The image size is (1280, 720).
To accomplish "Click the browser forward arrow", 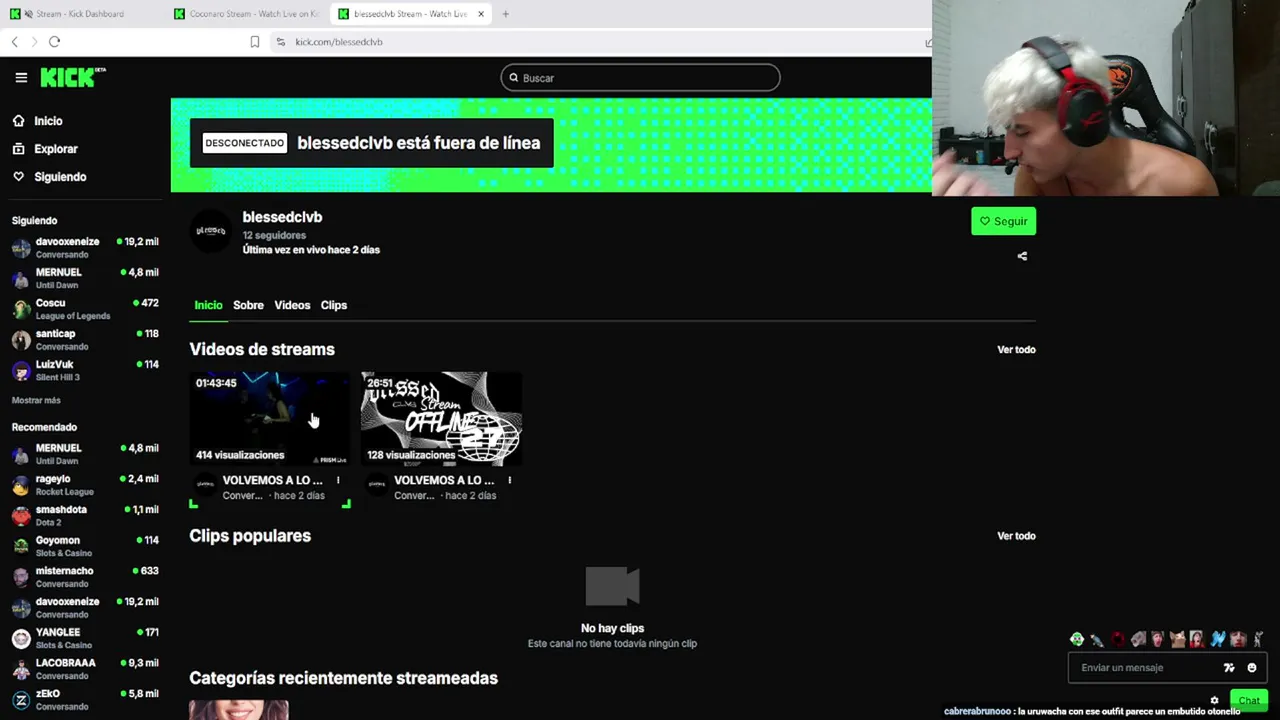I will click(34, 42).
